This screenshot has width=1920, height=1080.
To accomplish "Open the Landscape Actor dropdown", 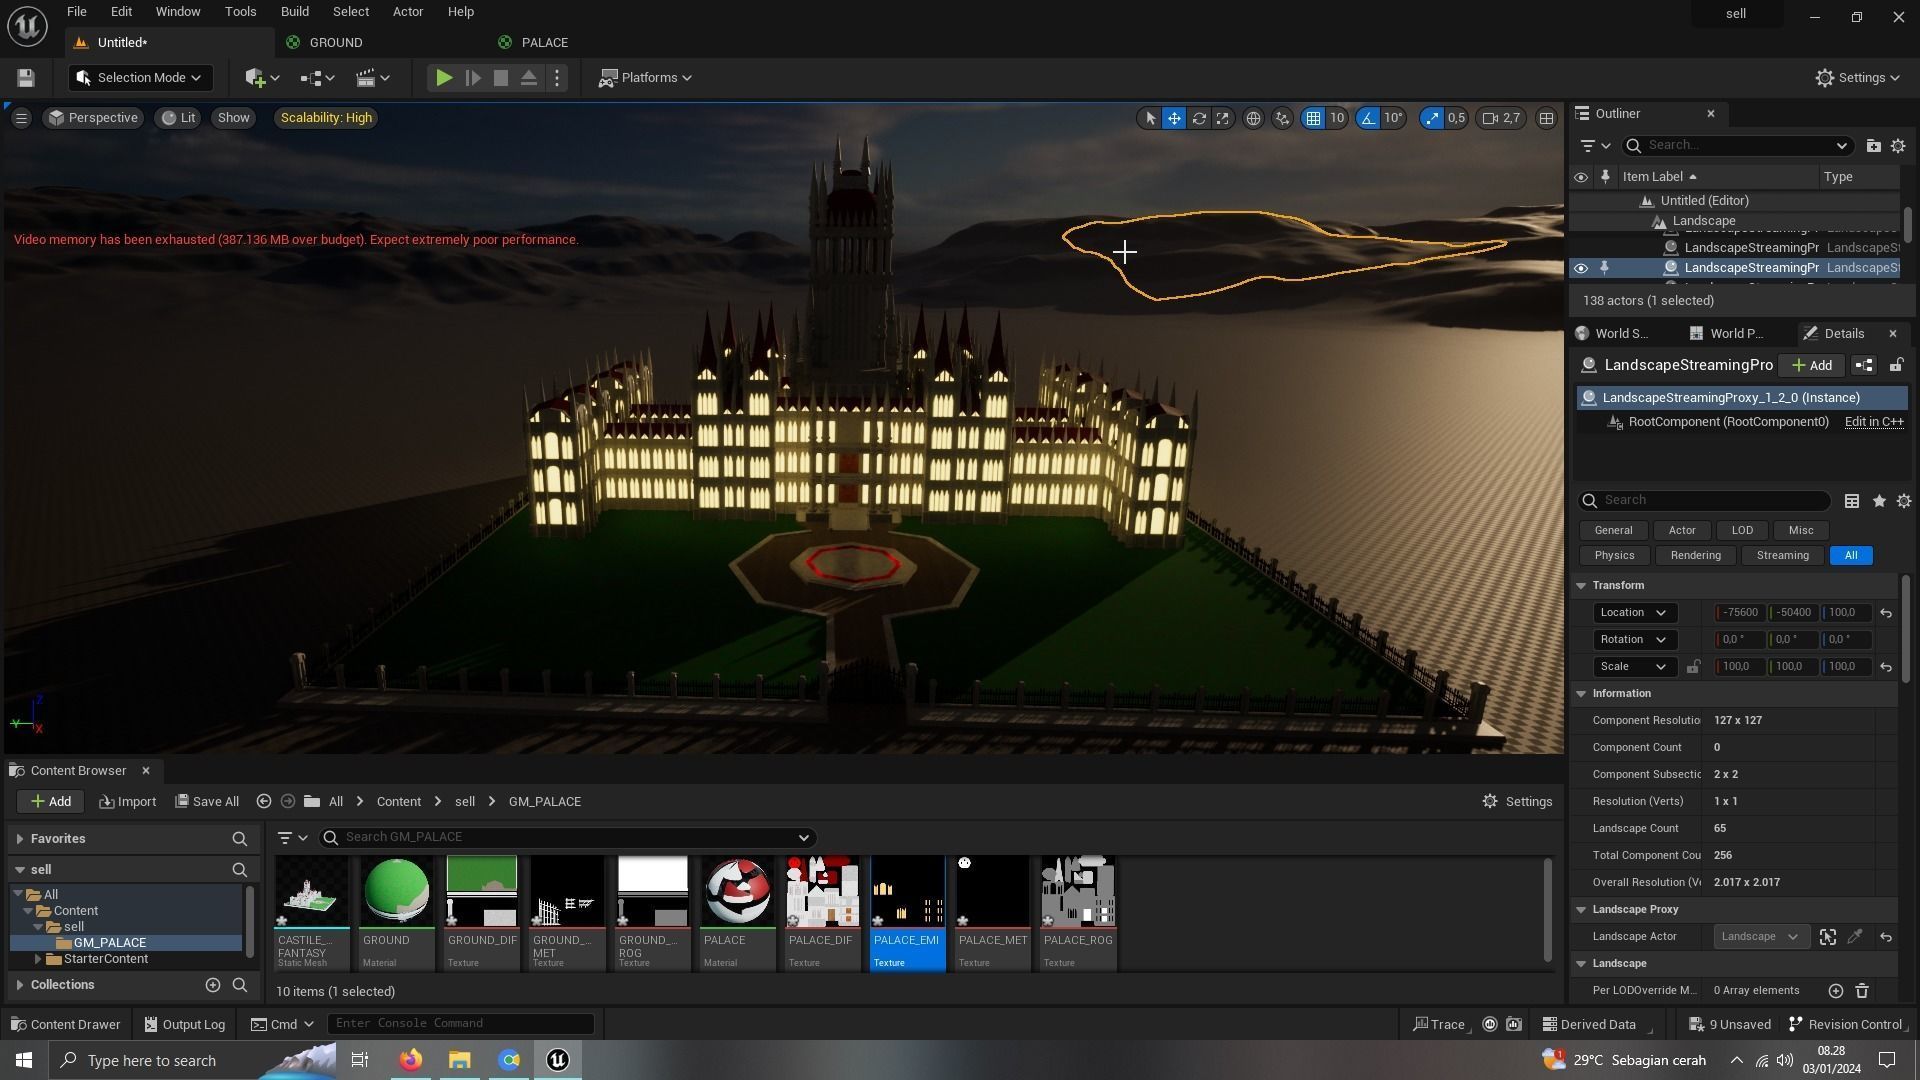I will point(1760,937).
